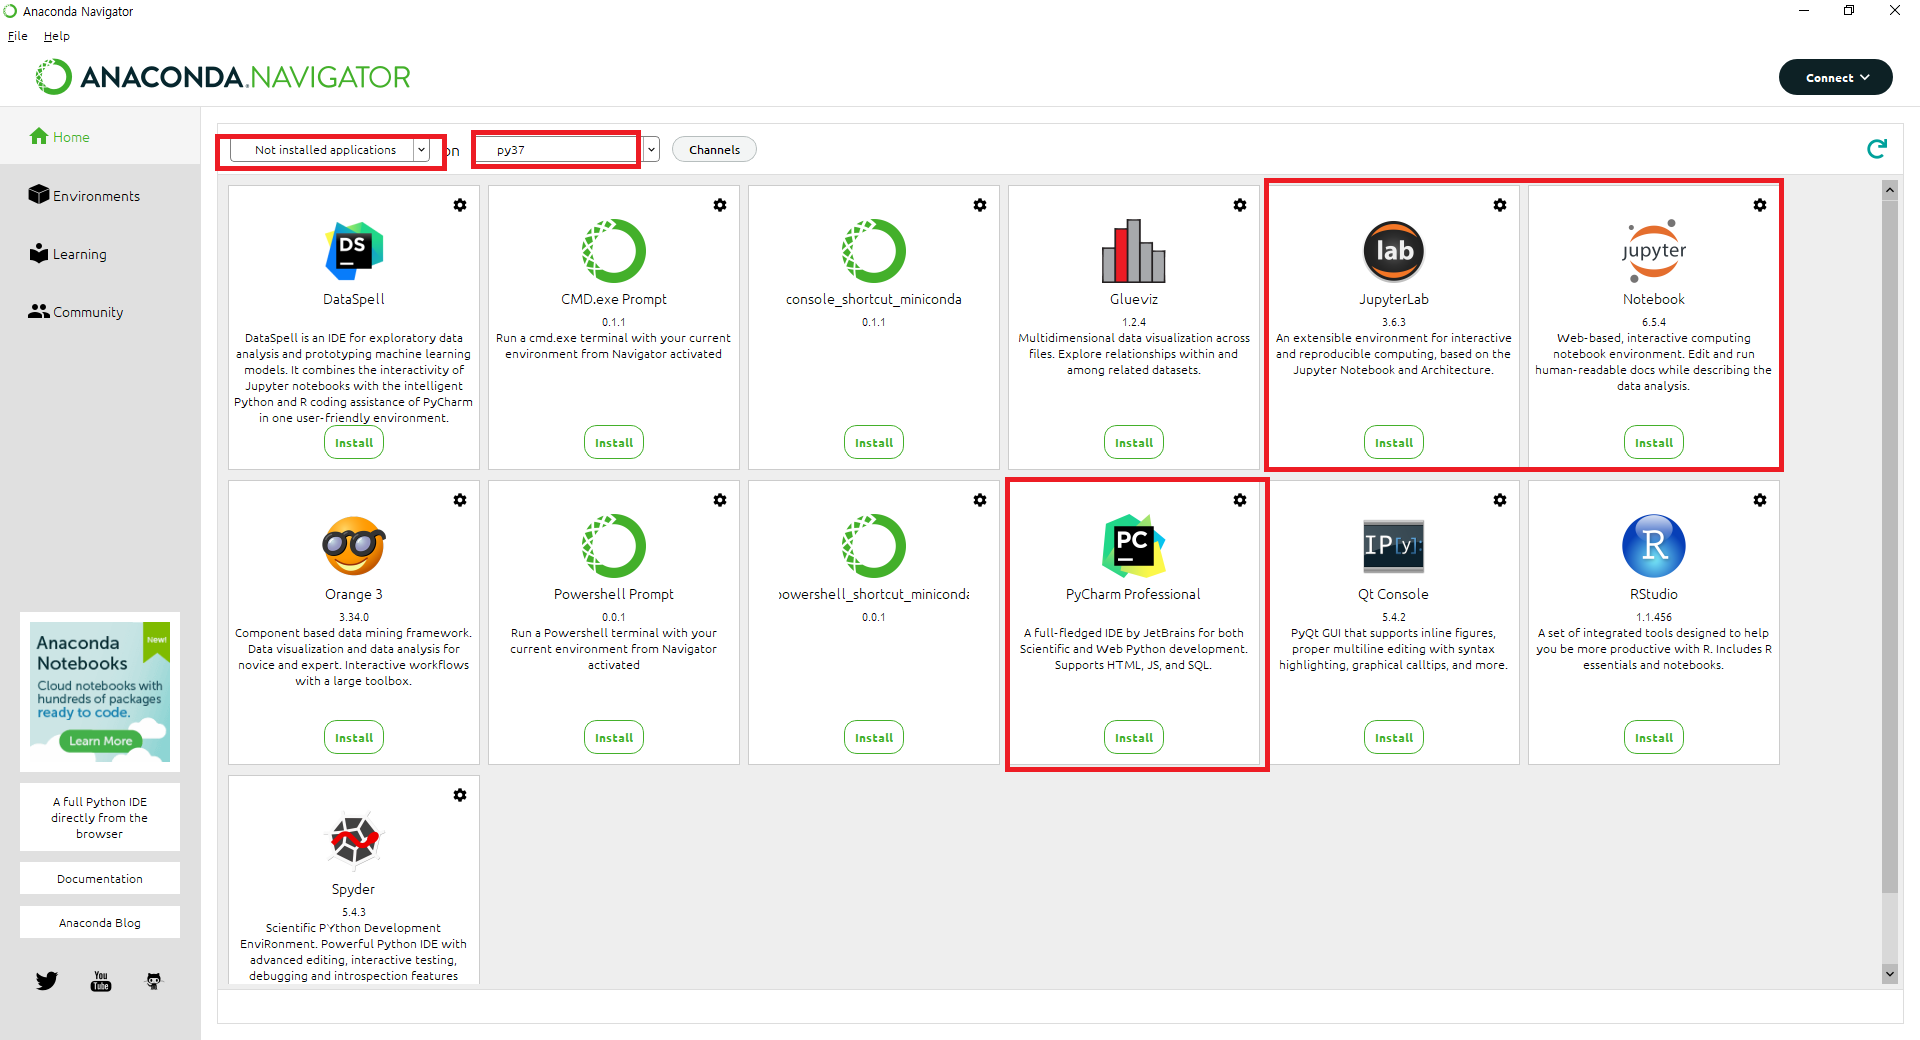Open the Jupyter Notebook gear options
Viewport: 1920px width, 1040px height.
(x=1760, y=205)
